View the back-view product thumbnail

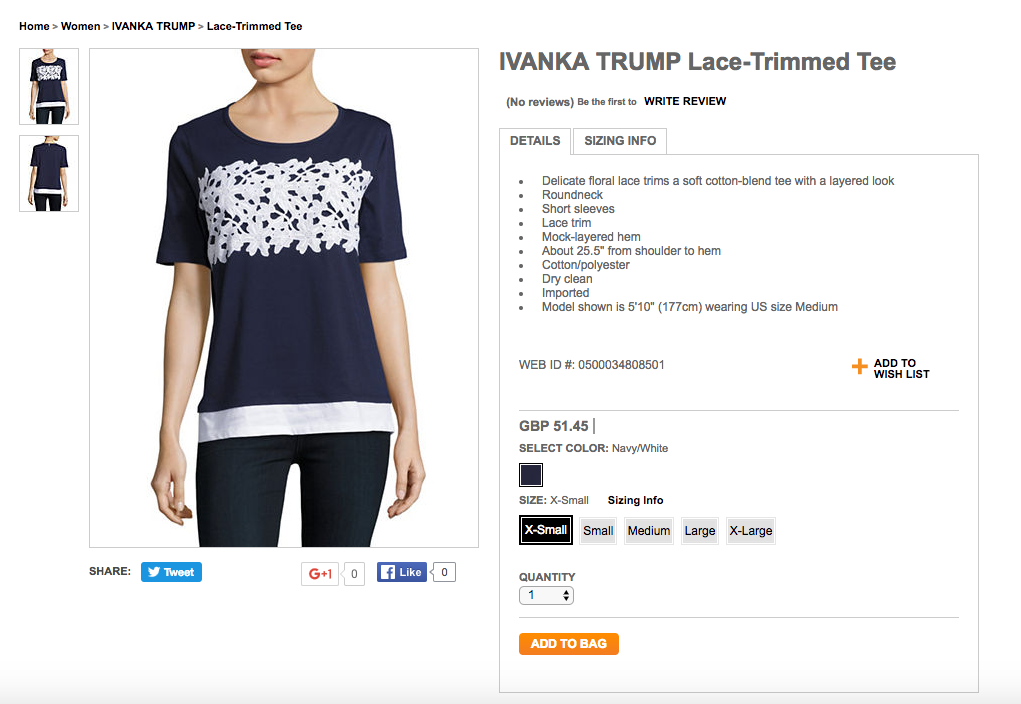pos(49,173)
